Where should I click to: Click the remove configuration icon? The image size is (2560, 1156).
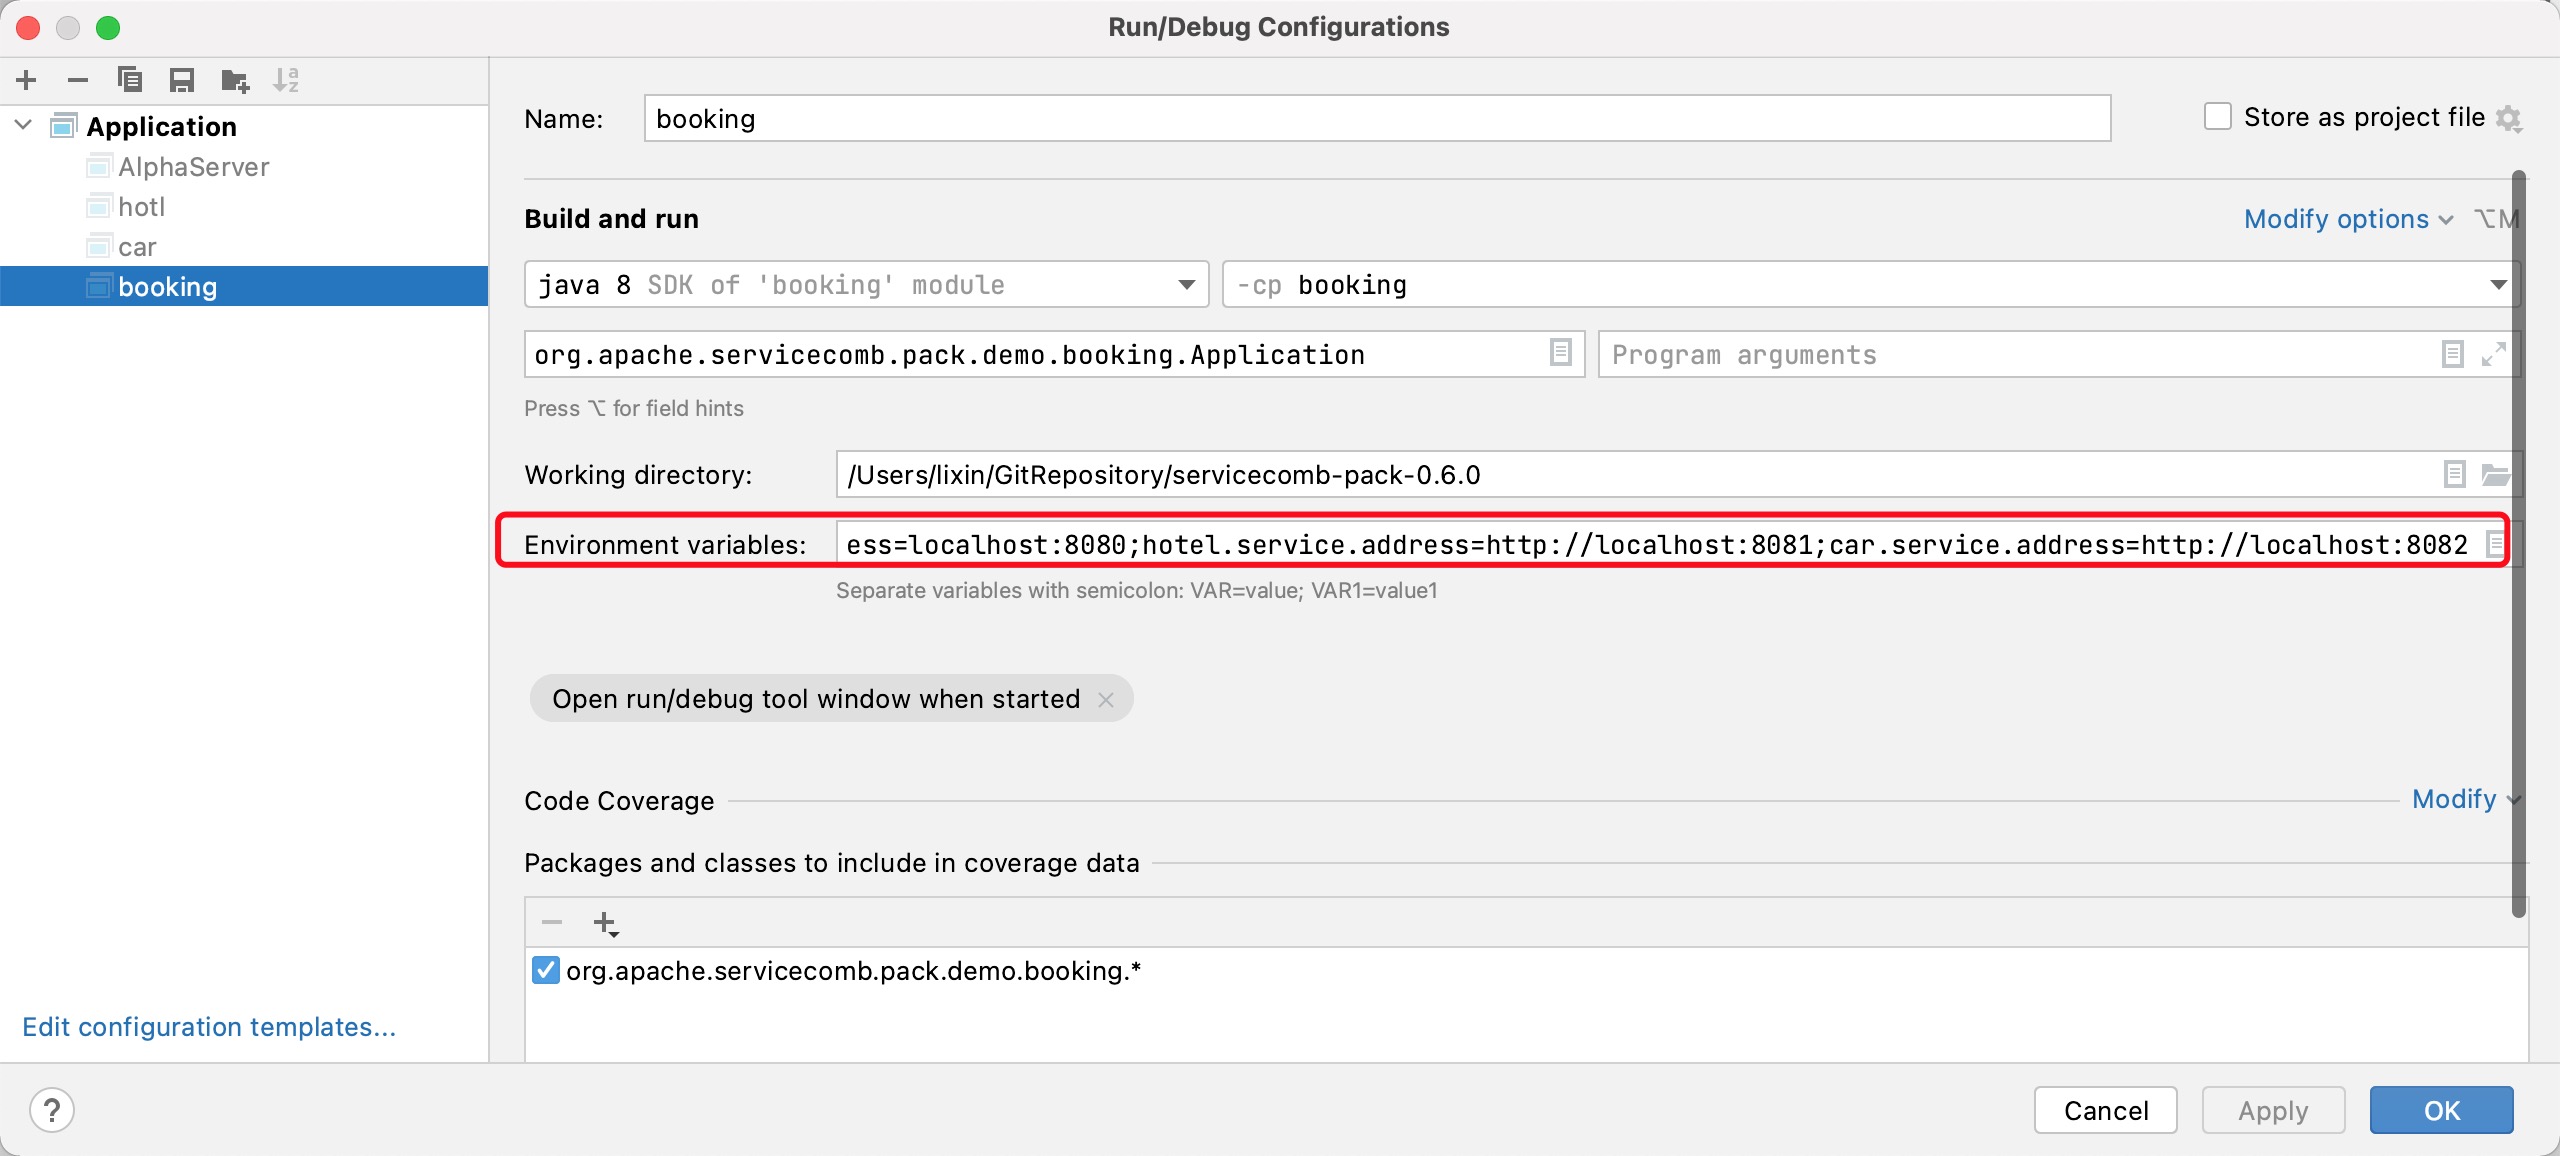[77, 78]
